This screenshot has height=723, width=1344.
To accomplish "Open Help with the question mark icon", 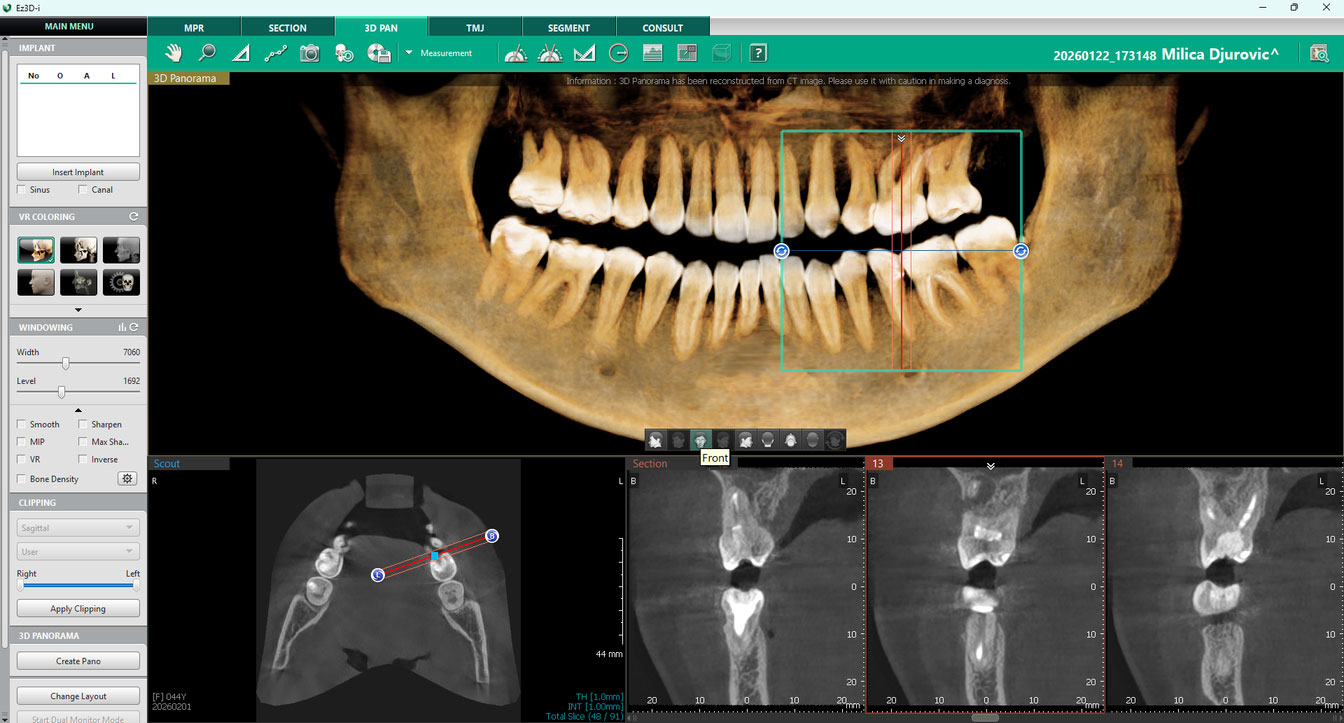I will [x=759, y=53].
